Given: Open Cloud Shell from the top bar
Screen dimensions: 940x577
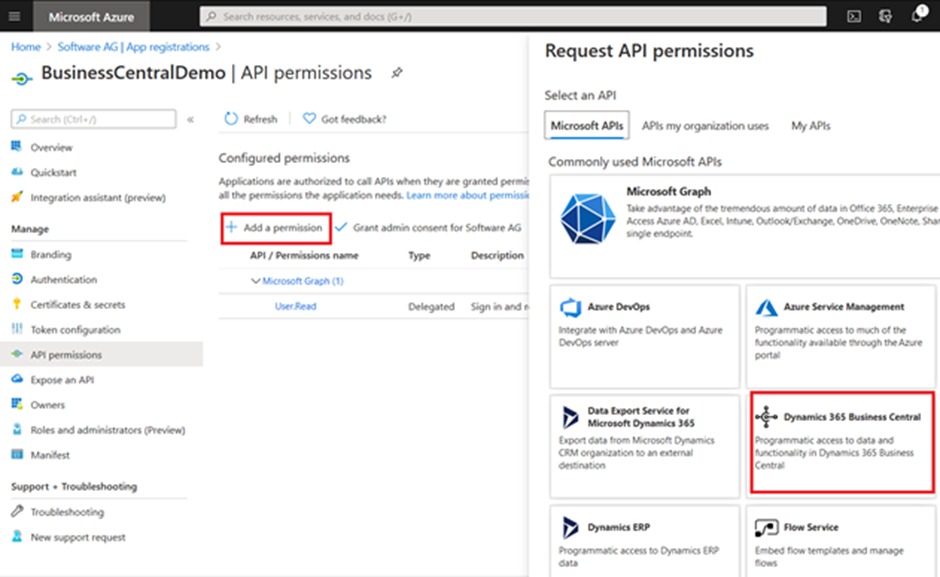Looking at the screenshot, I should (853, 16).
